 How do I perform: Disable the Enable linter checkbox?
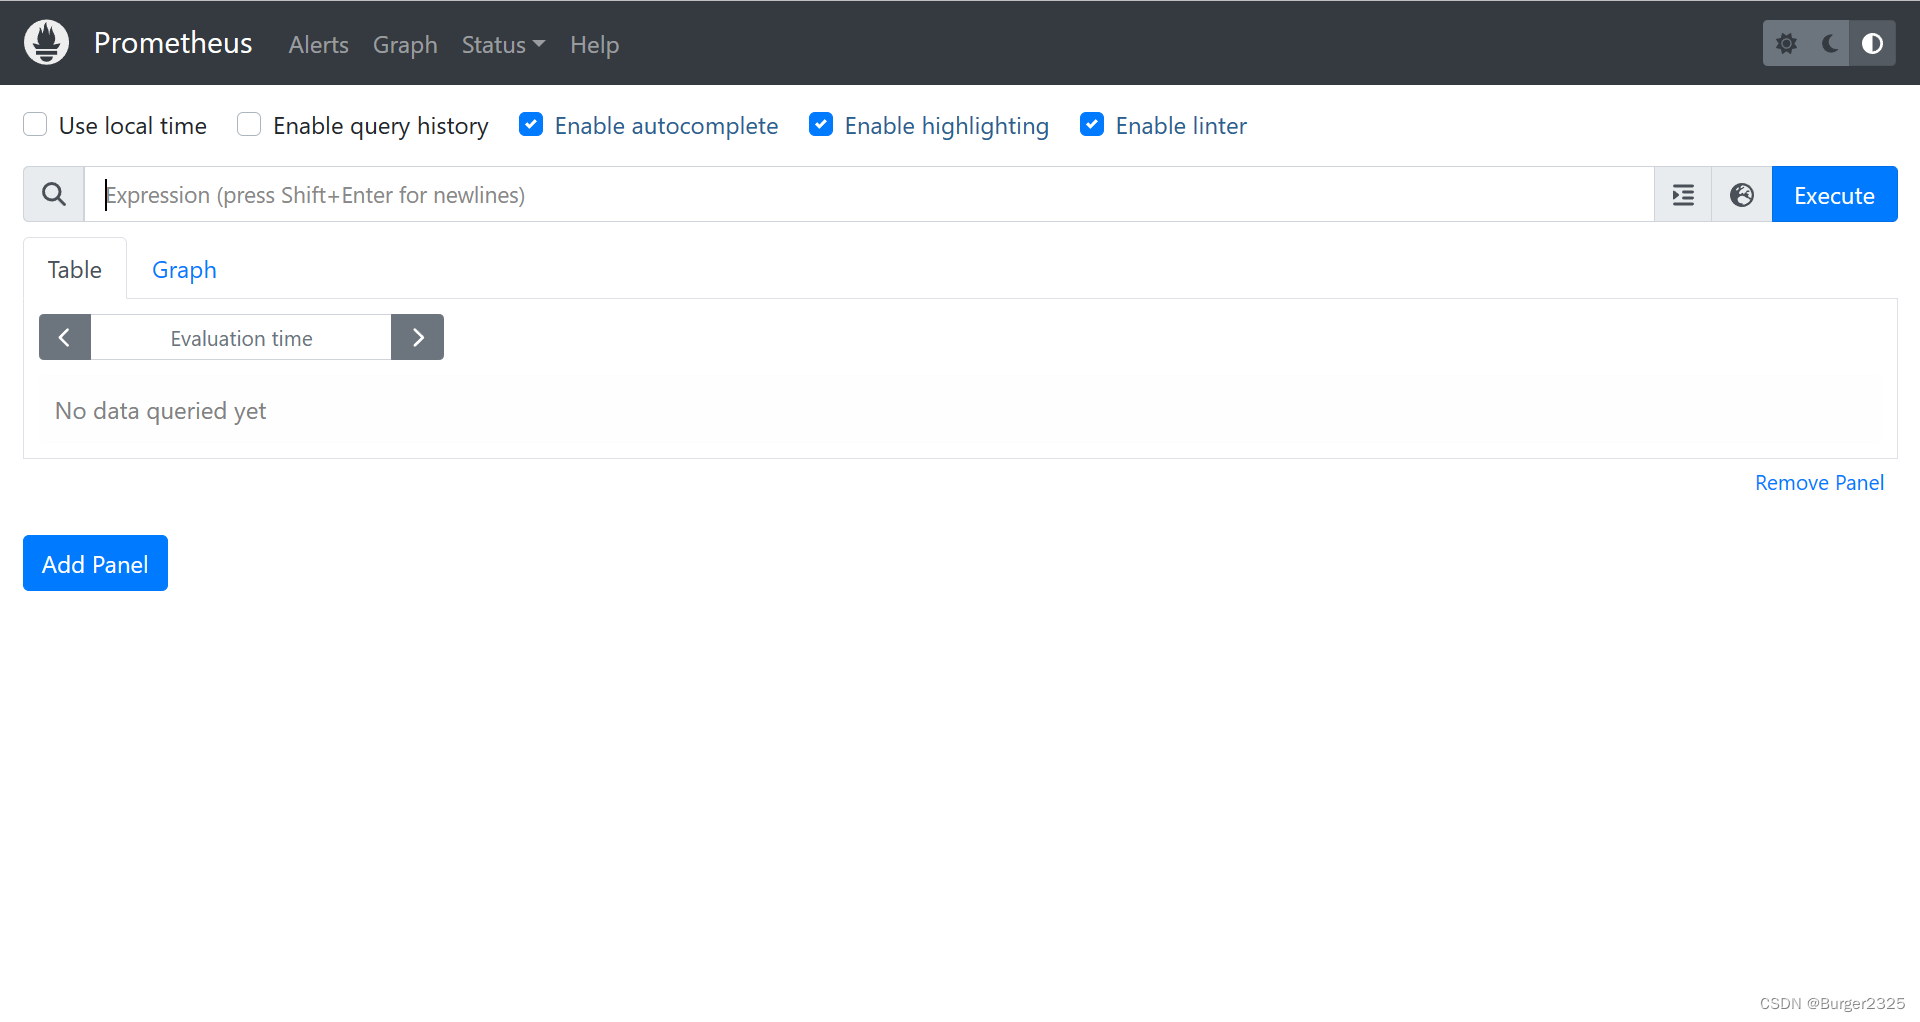[1092, 125]
